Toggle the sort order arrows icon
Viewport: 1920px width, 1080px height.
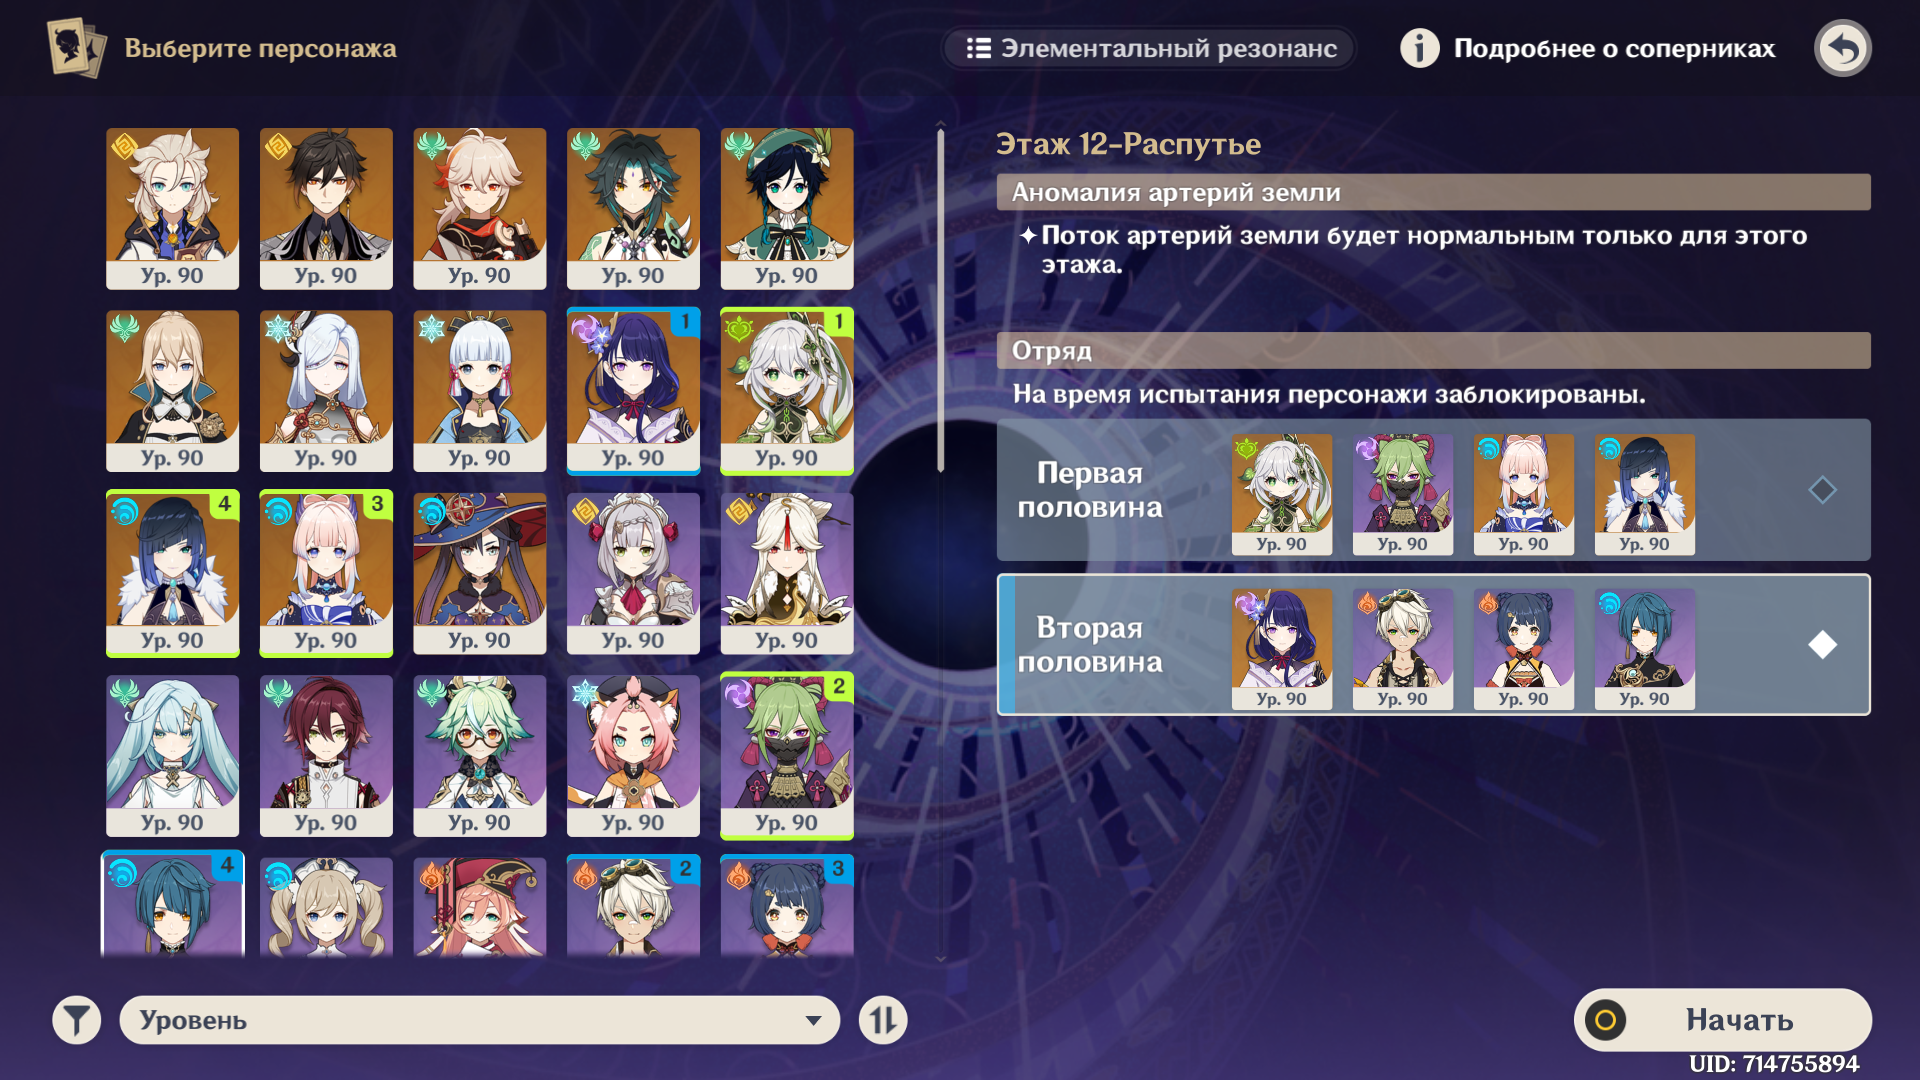coord(883,1020)
